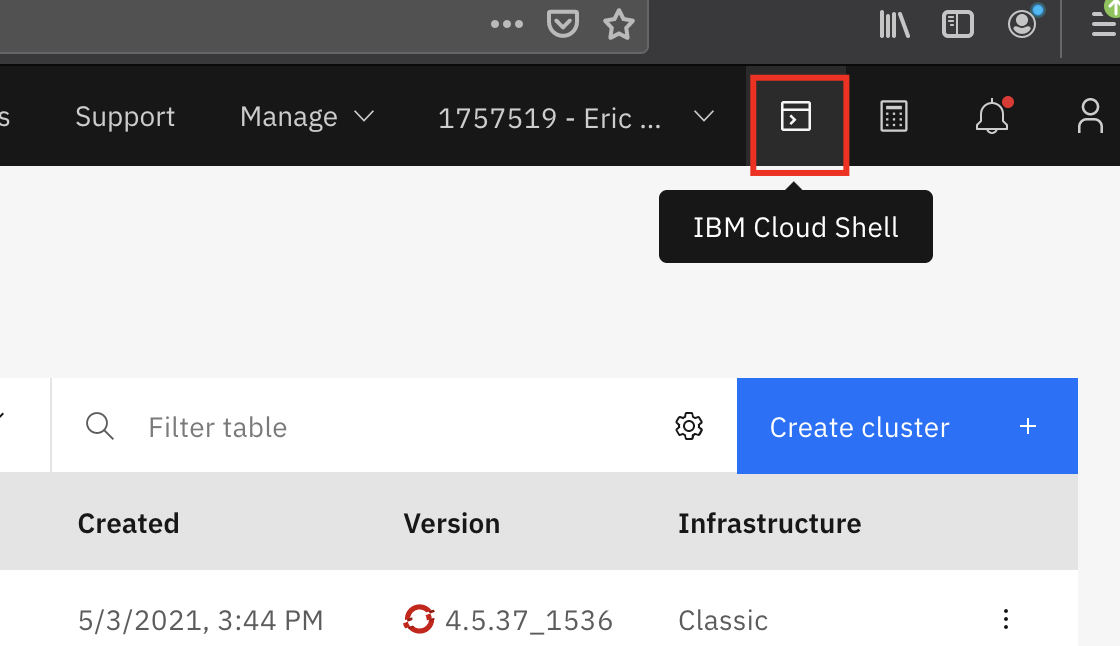Save page to Pocket
1120x646 pixels.
pyautogui.click(x=563, y=24)
